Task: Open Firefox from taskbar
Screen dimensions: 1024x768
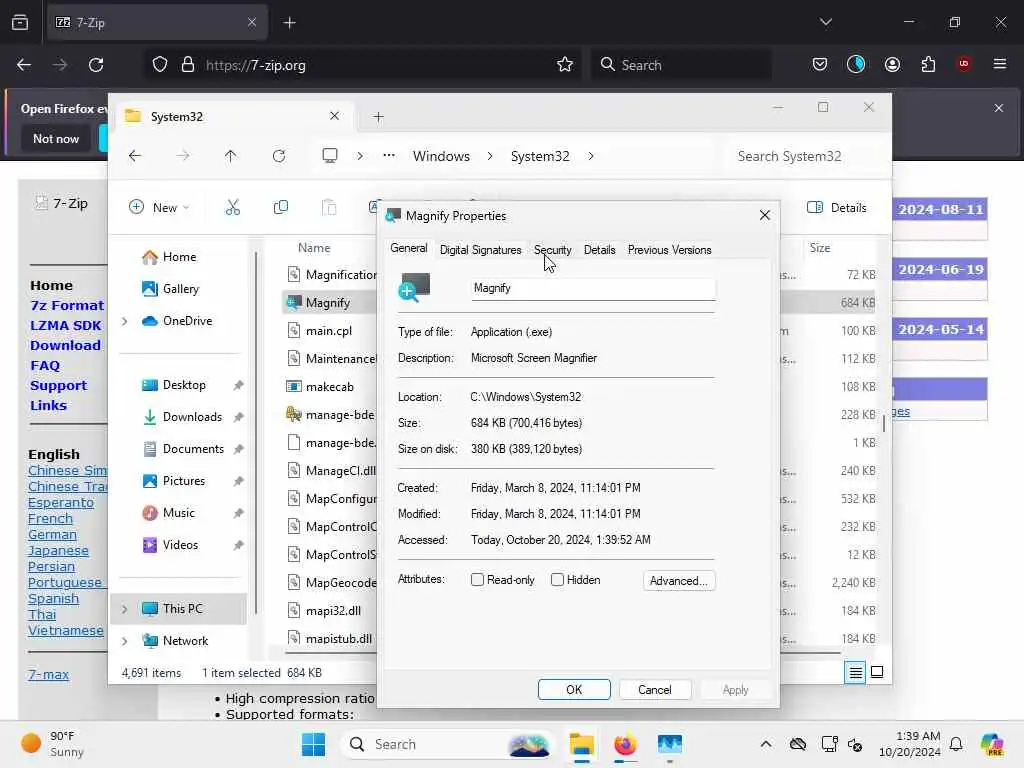Action: [x=625, y=744]
